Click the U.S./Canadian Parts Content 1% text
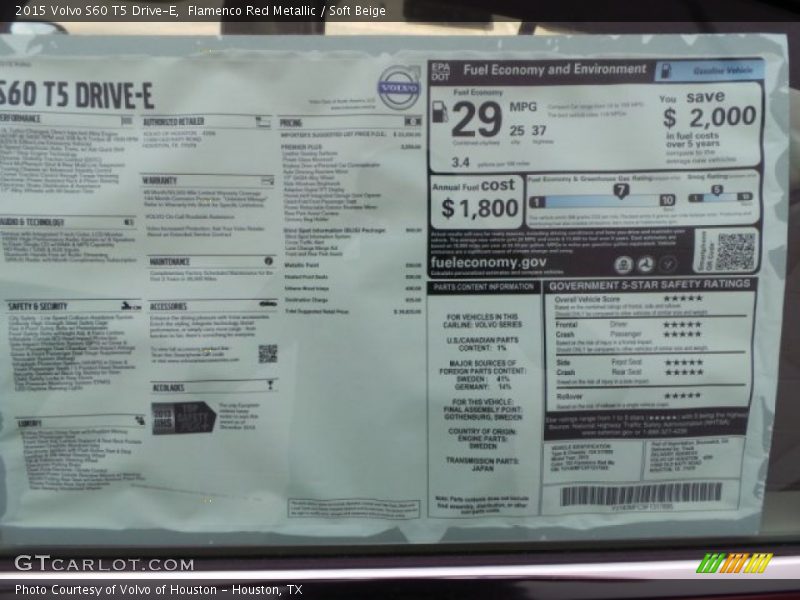 [482, 344]
